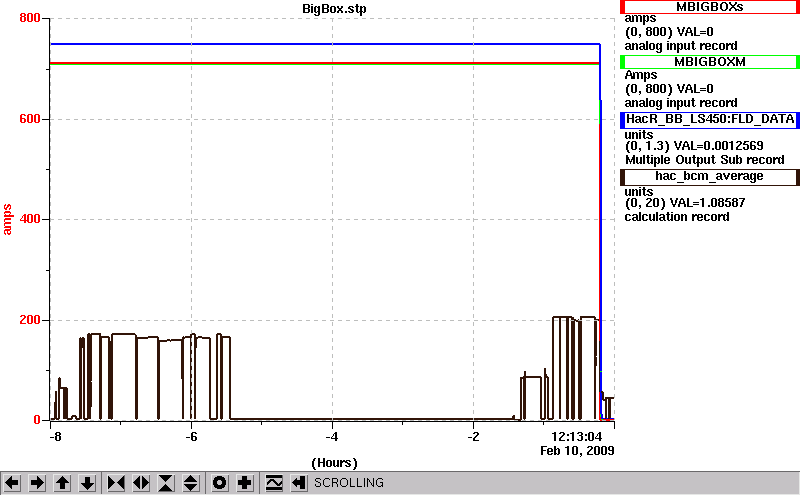This screenshot has height=495, width=800.
Task: Zoom out horizontally using the outward-pointing triangles icon
Action: pyautogui.click(x=141, y=483)
